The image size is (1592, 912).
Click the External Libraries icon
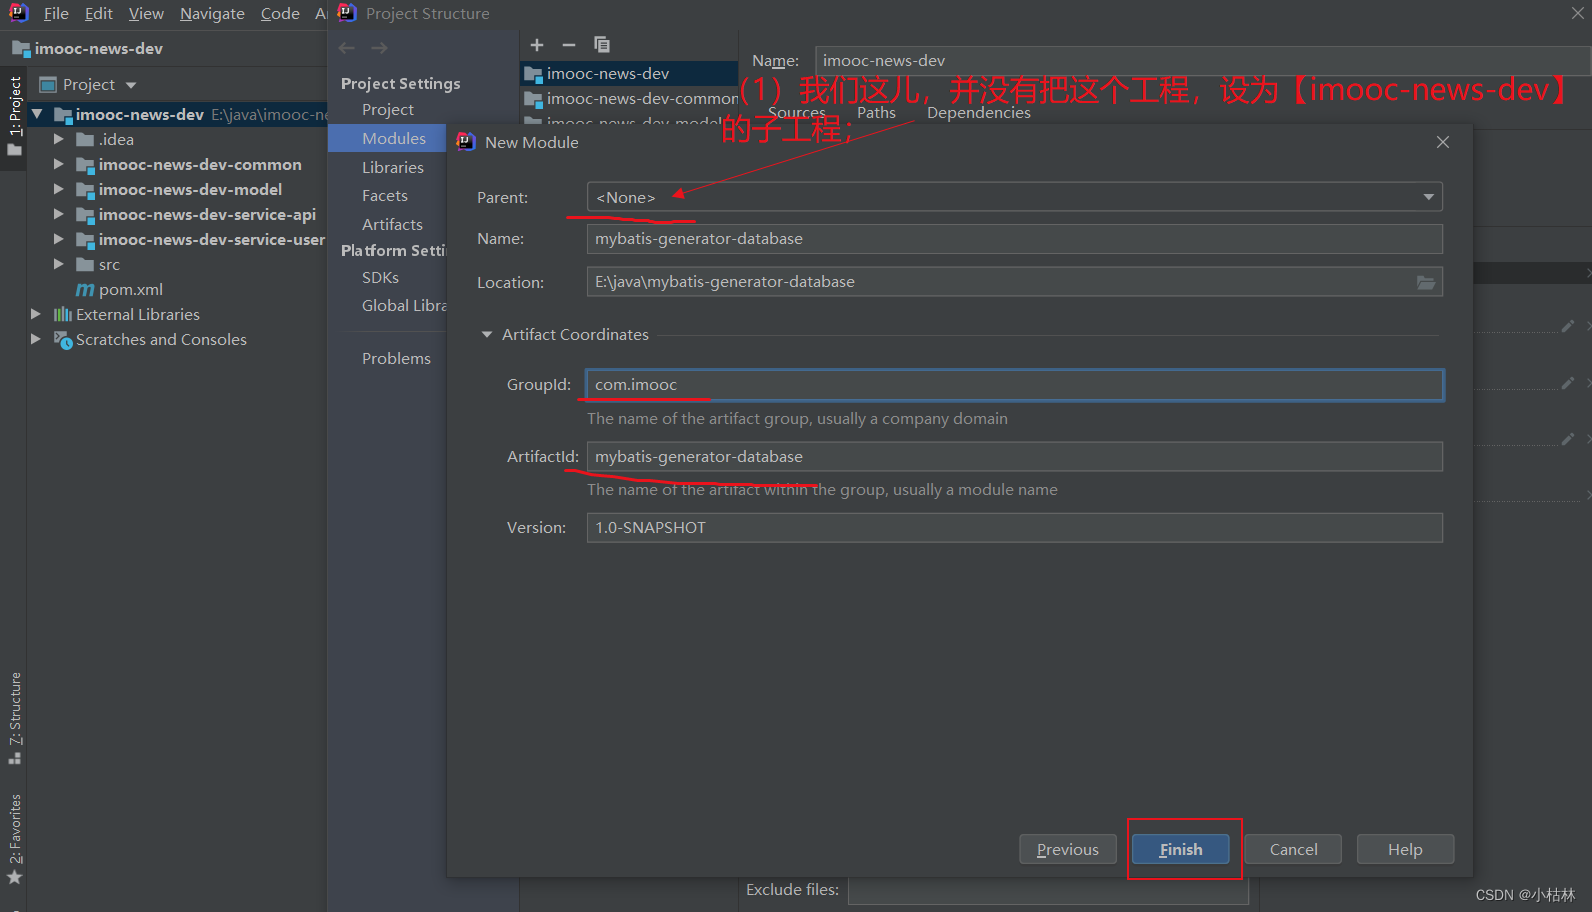point(63,315)
